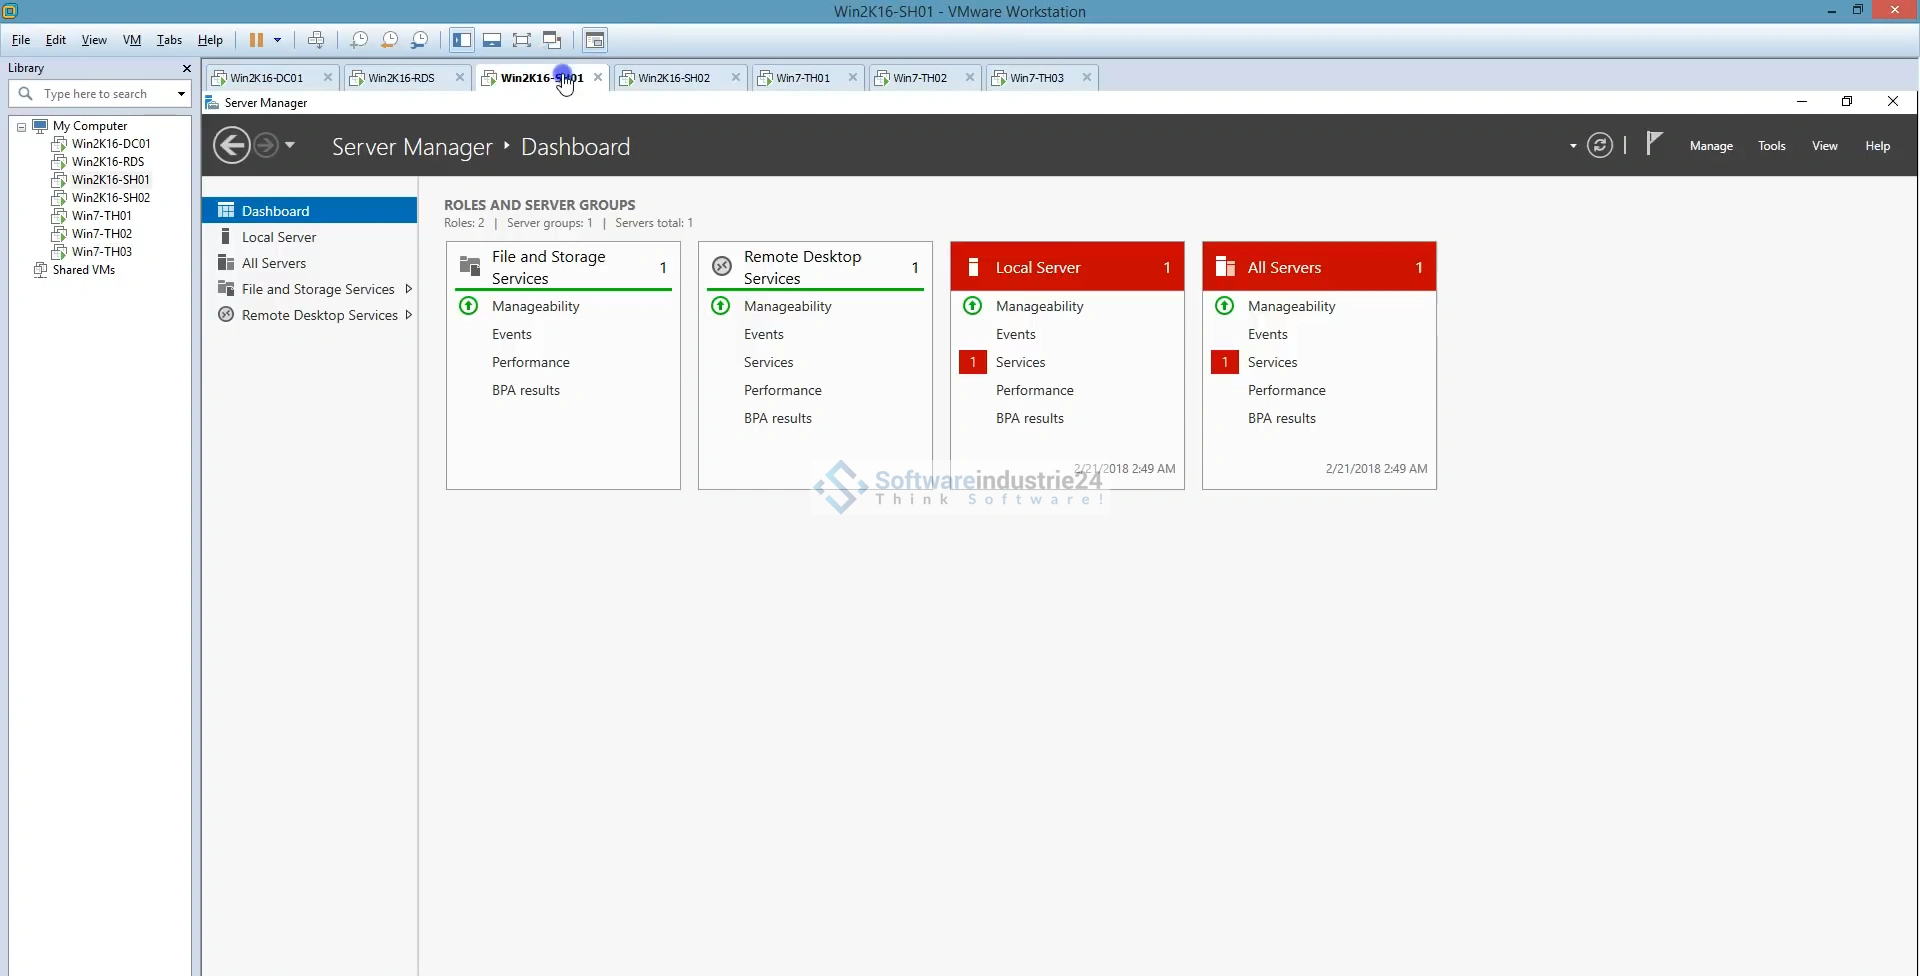Open the notifications flag icon
Viewport: 1920px width, 976px height.
pyautogui.click(x=1654, y=144)
